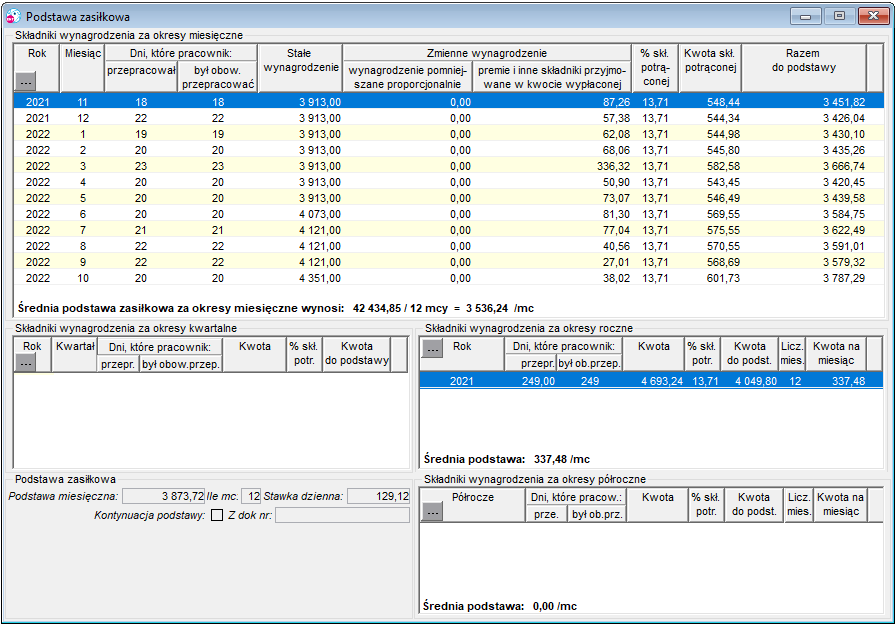Click the Stałe wynagrodzenie column header
896x626 pixels.
301,68
